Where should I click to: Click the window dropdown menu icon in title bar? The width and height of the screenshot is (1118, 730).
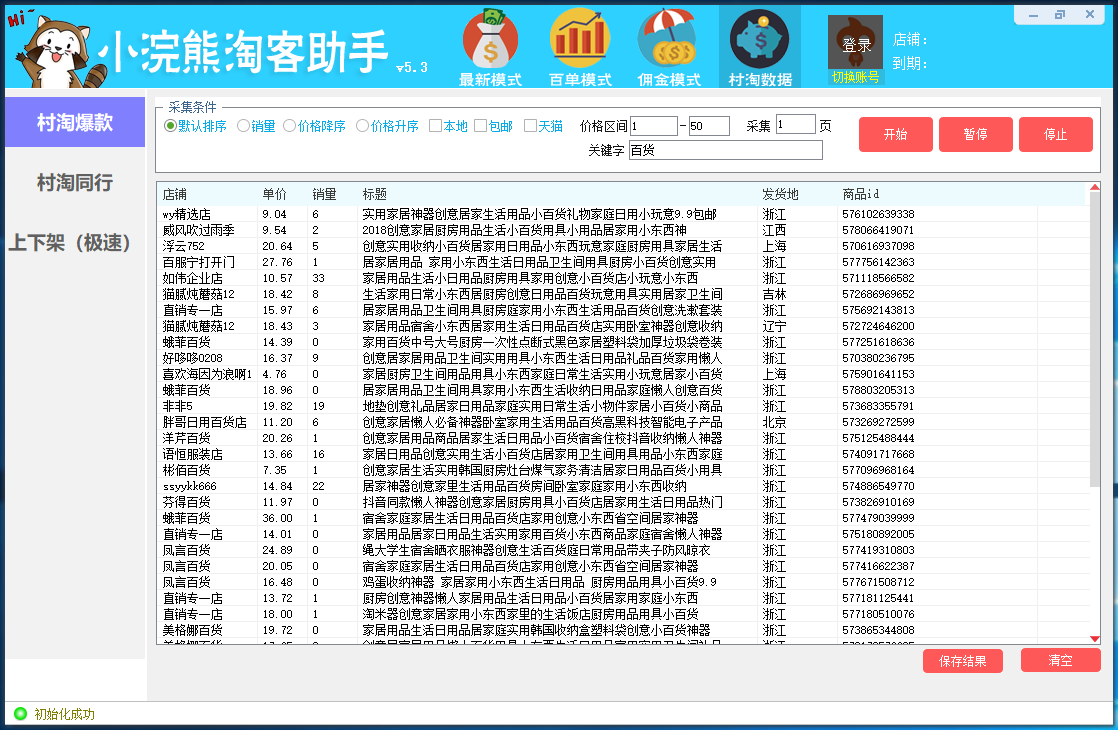1035,14
